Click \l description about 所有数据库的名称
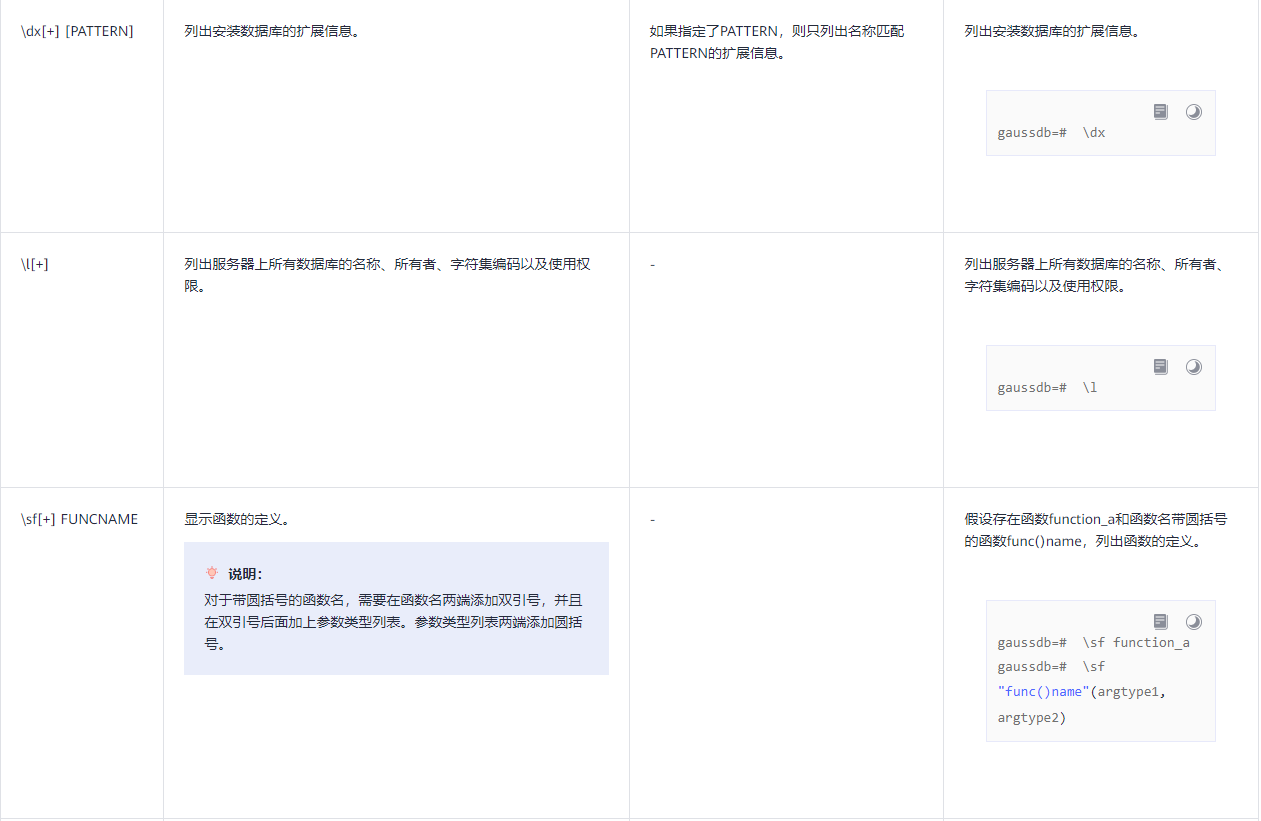 [387, 275]
